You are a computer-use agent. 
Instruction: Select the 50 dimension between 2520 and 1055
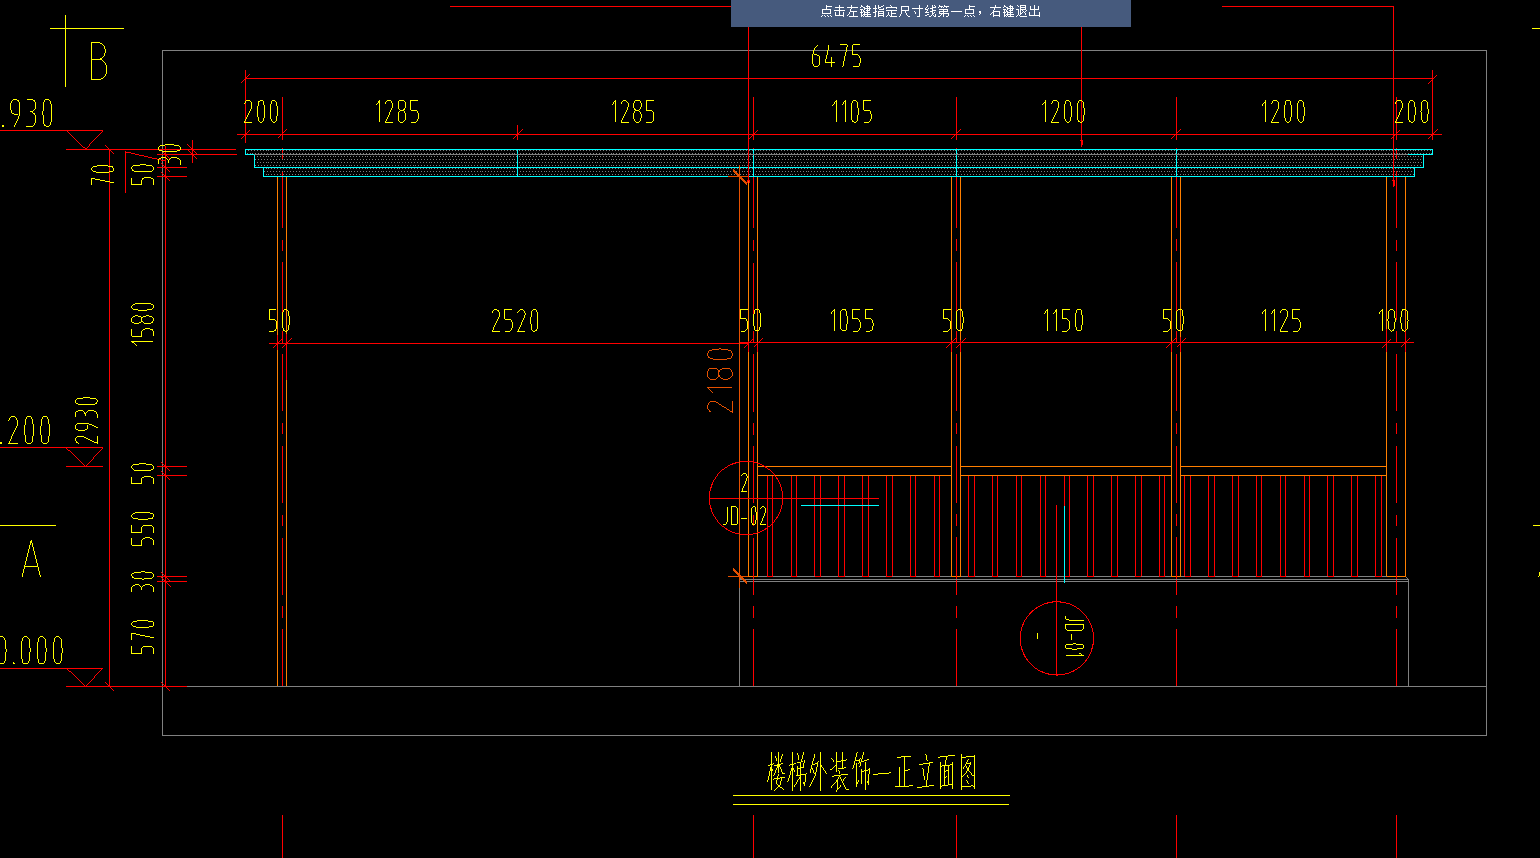[750, 321]
